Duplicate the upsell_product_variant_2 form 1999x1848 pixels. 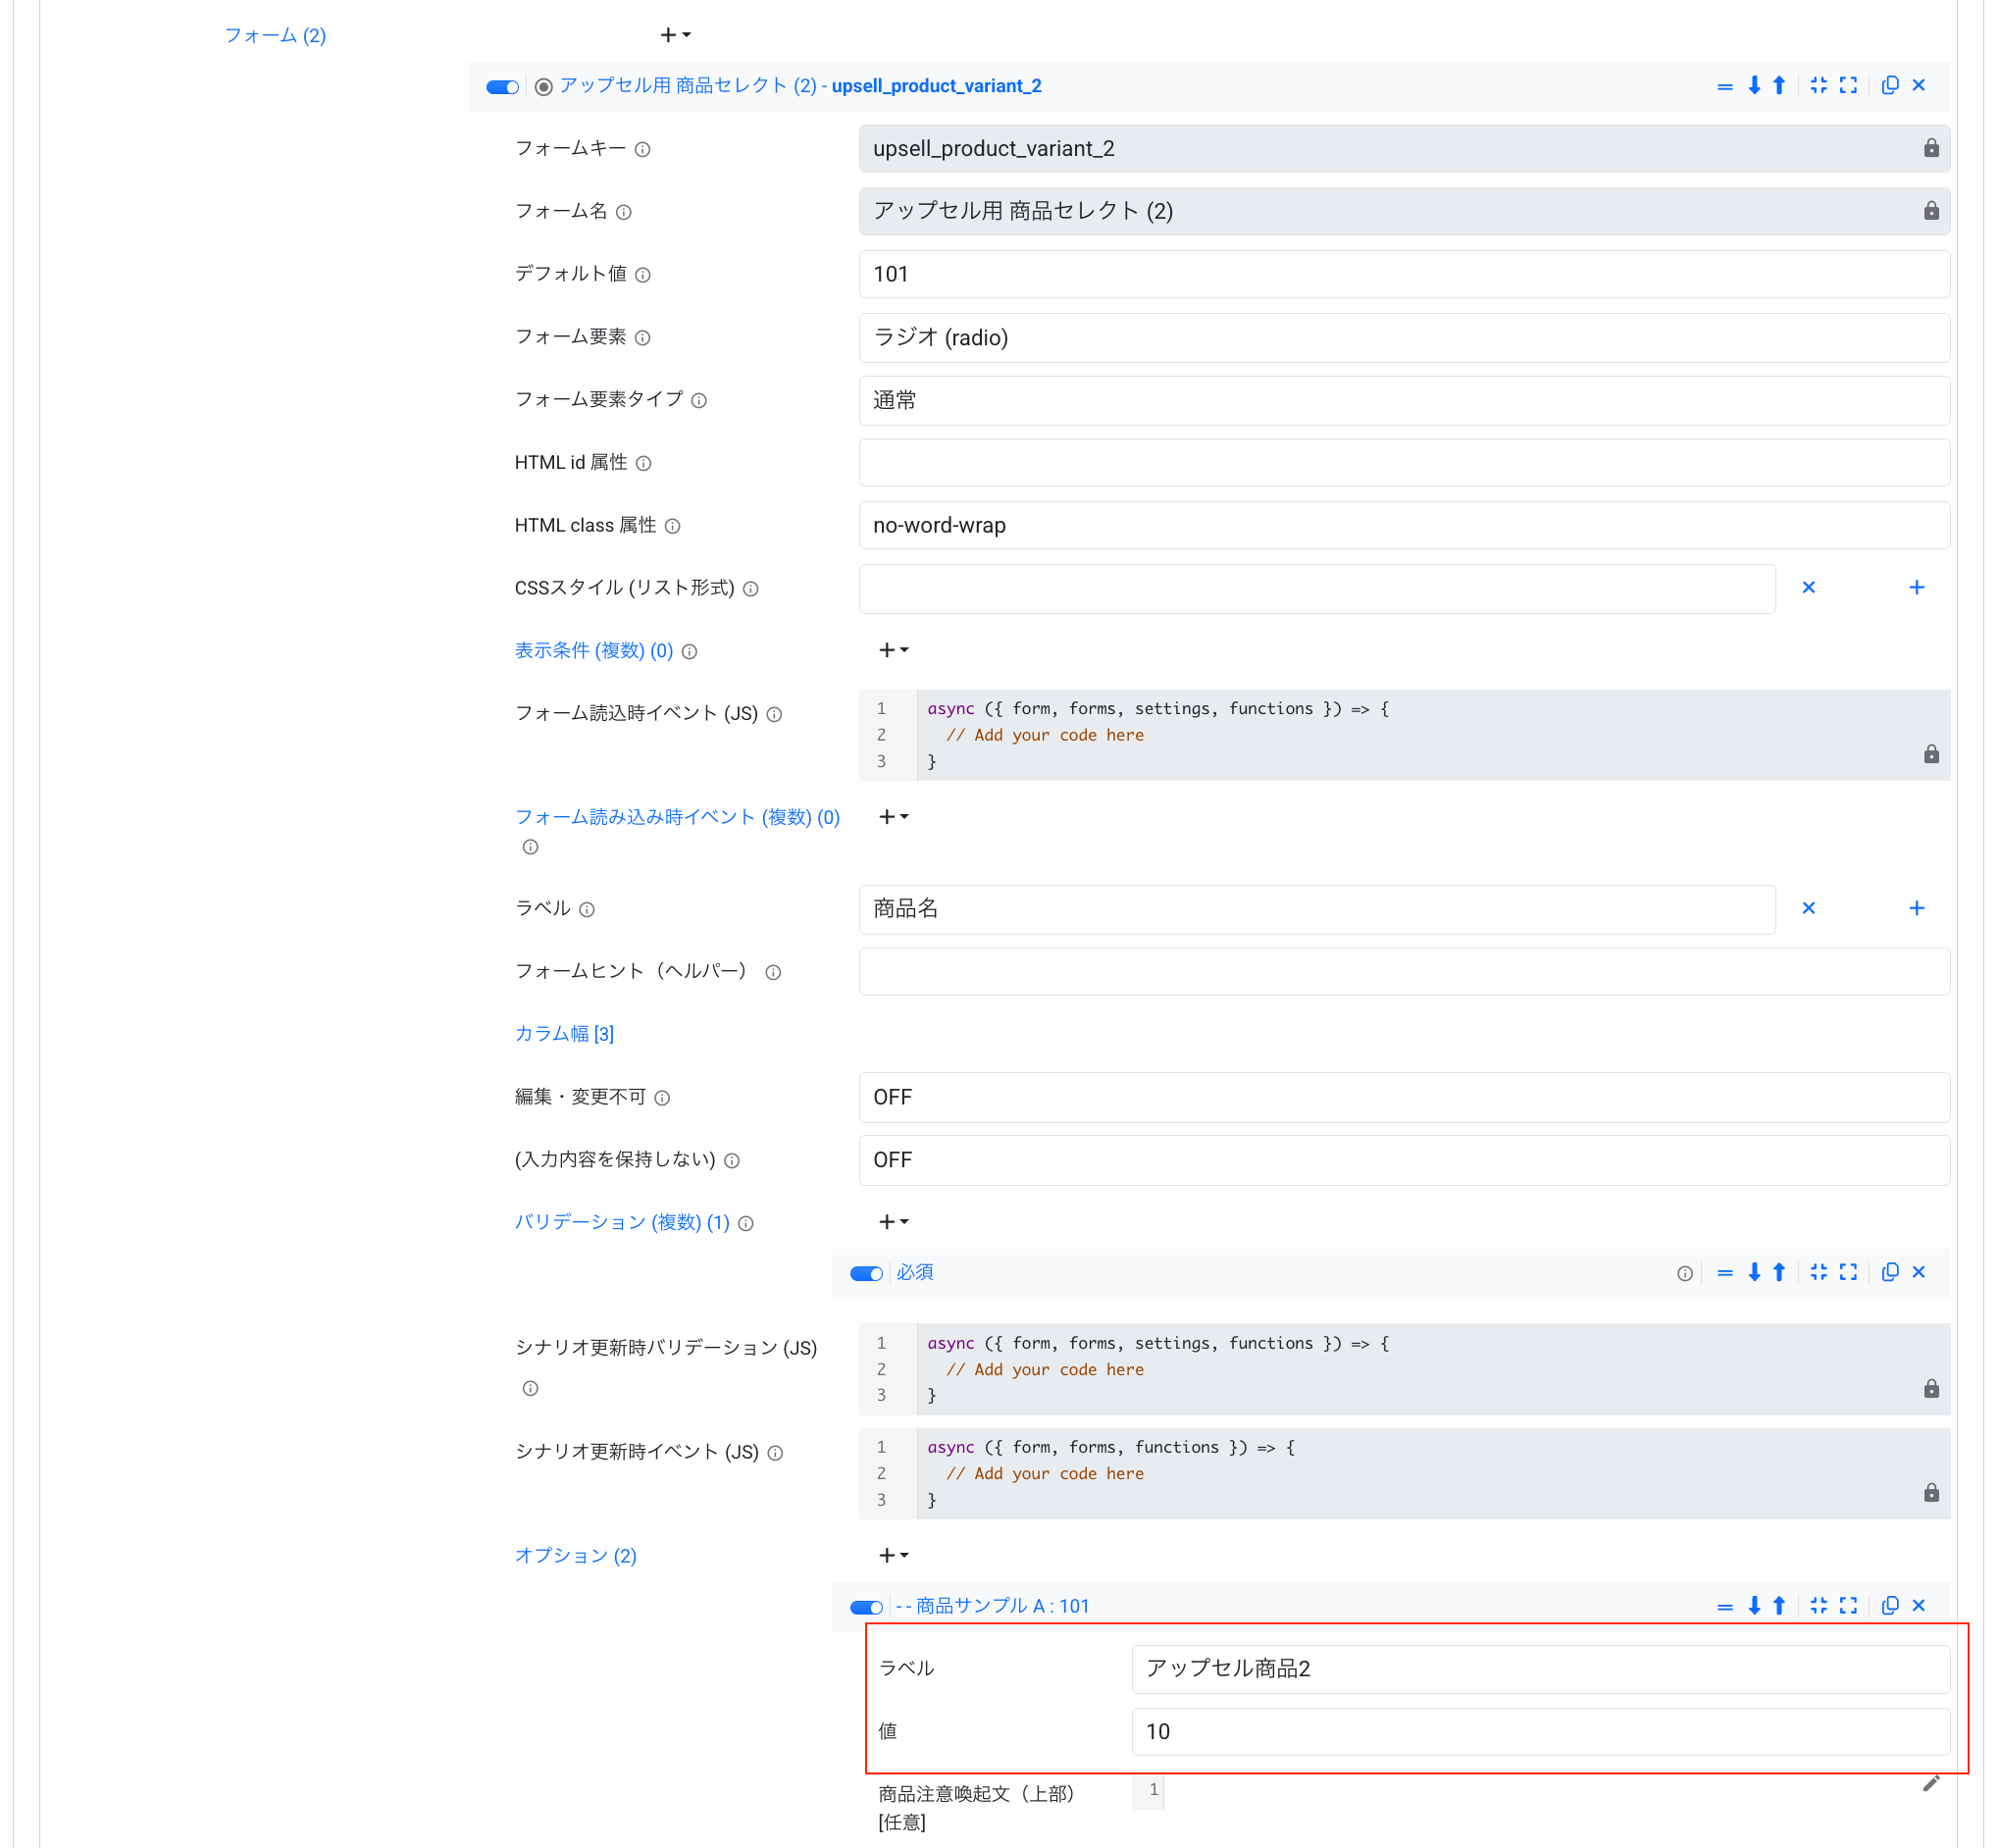click(x=1889, y=86)
